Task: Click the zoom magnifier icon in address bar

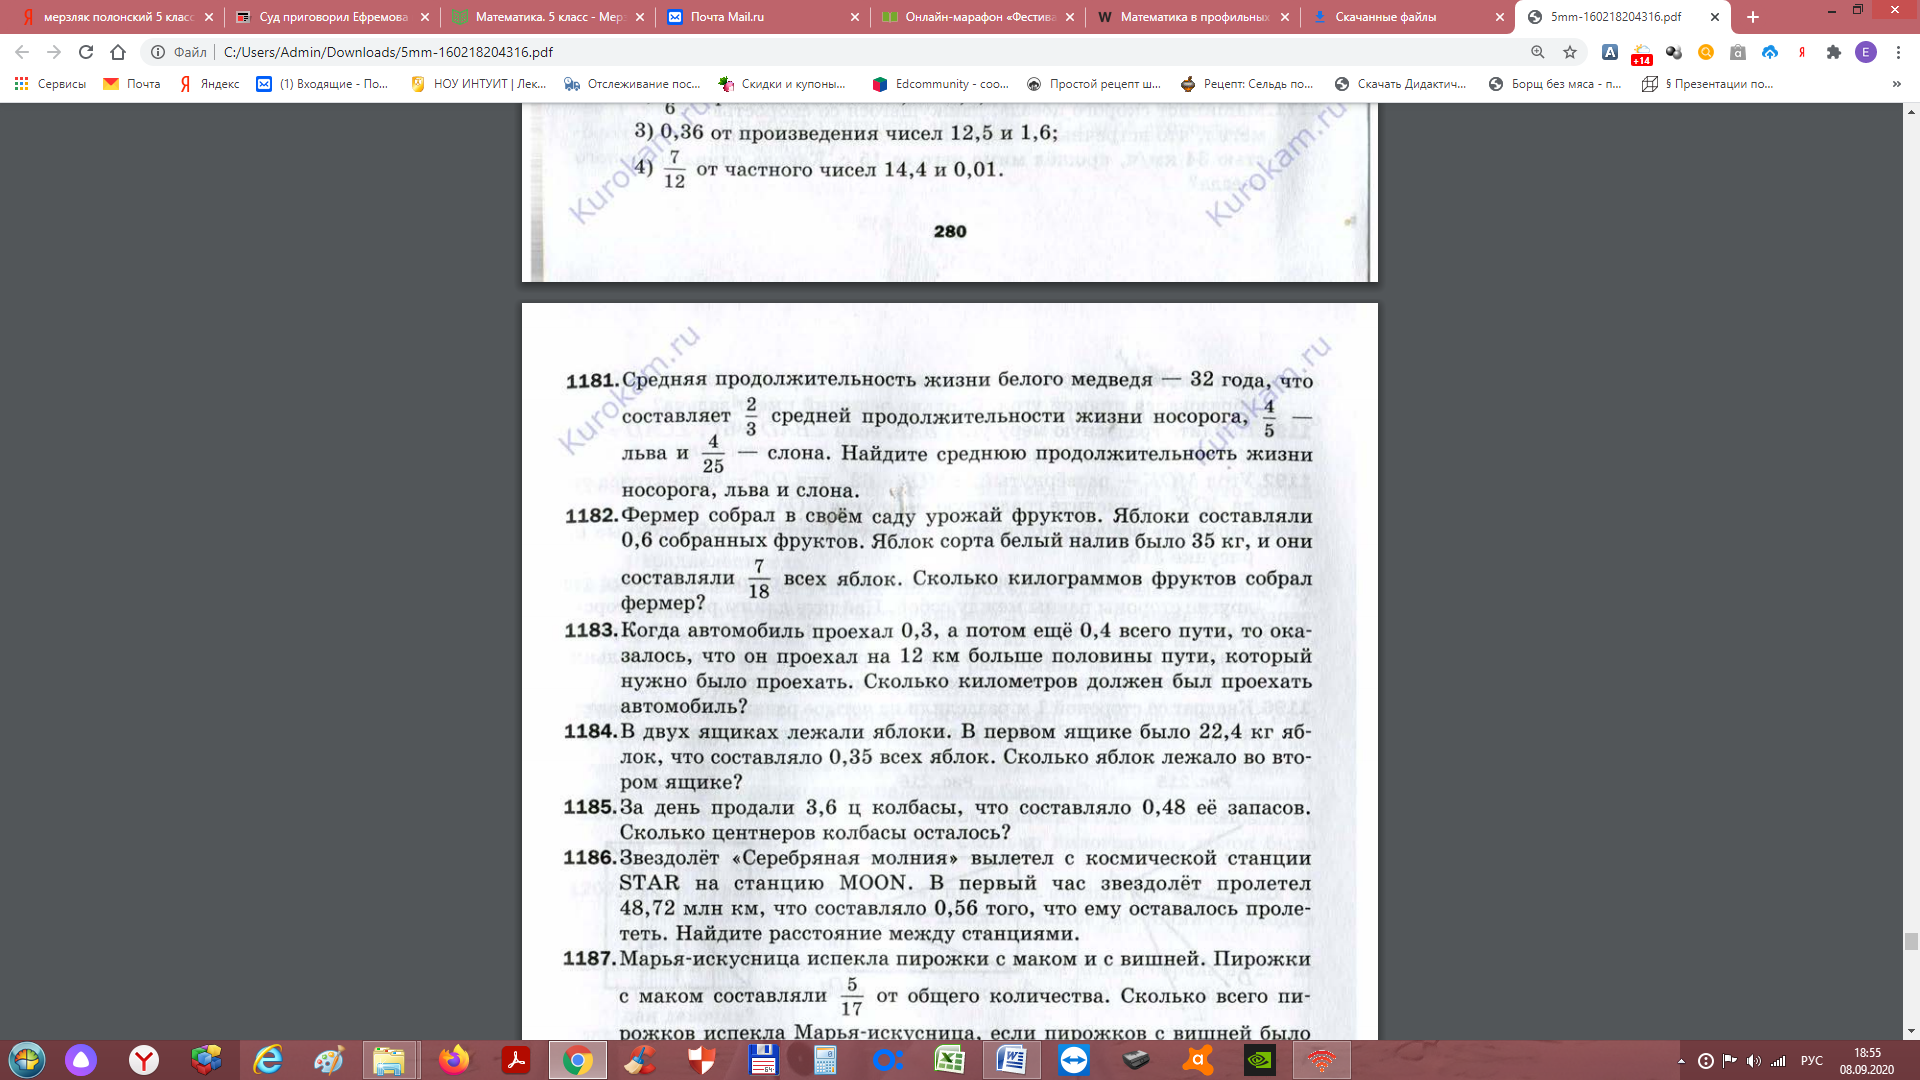Action: point(1537,52)
